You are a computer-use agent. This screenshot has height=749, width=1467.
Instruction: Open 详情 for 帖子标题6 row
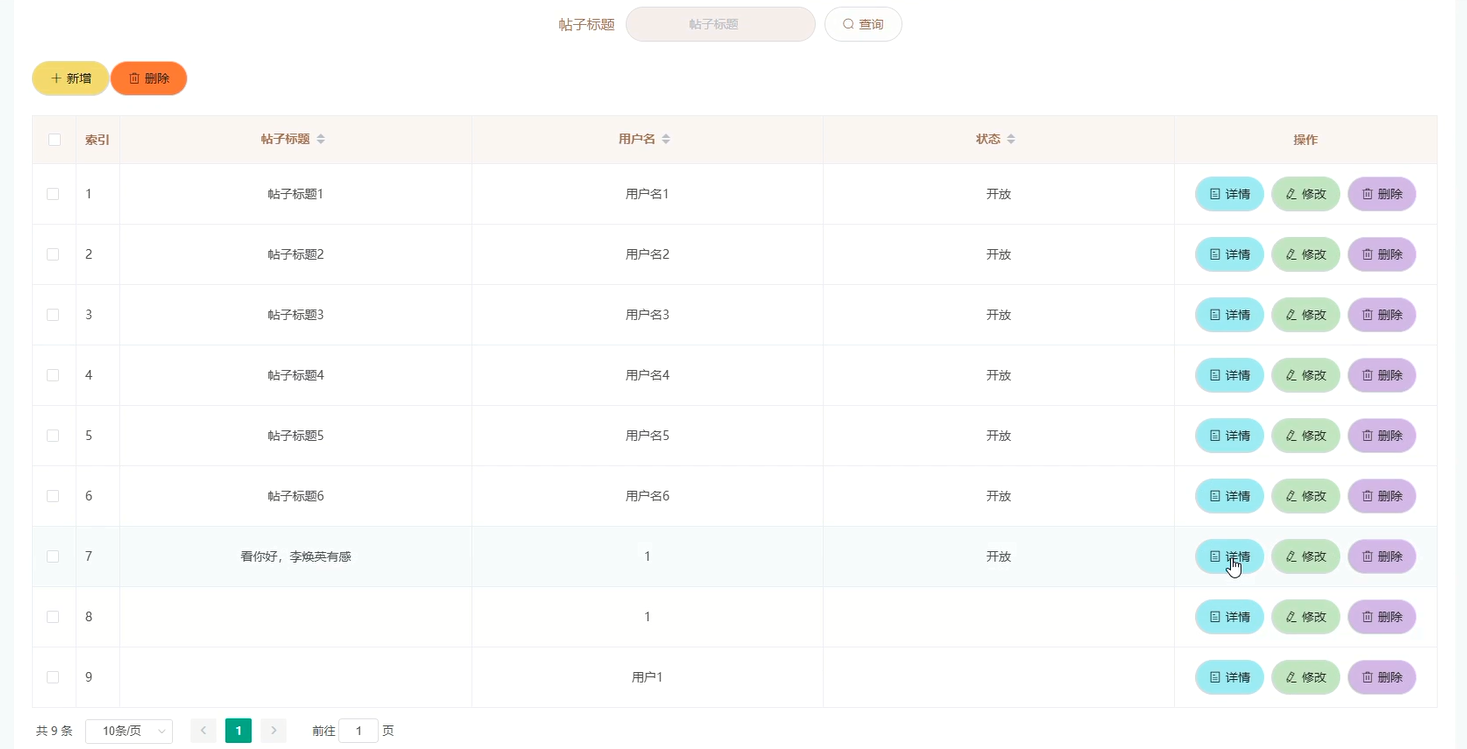[x=1229, y=496]
